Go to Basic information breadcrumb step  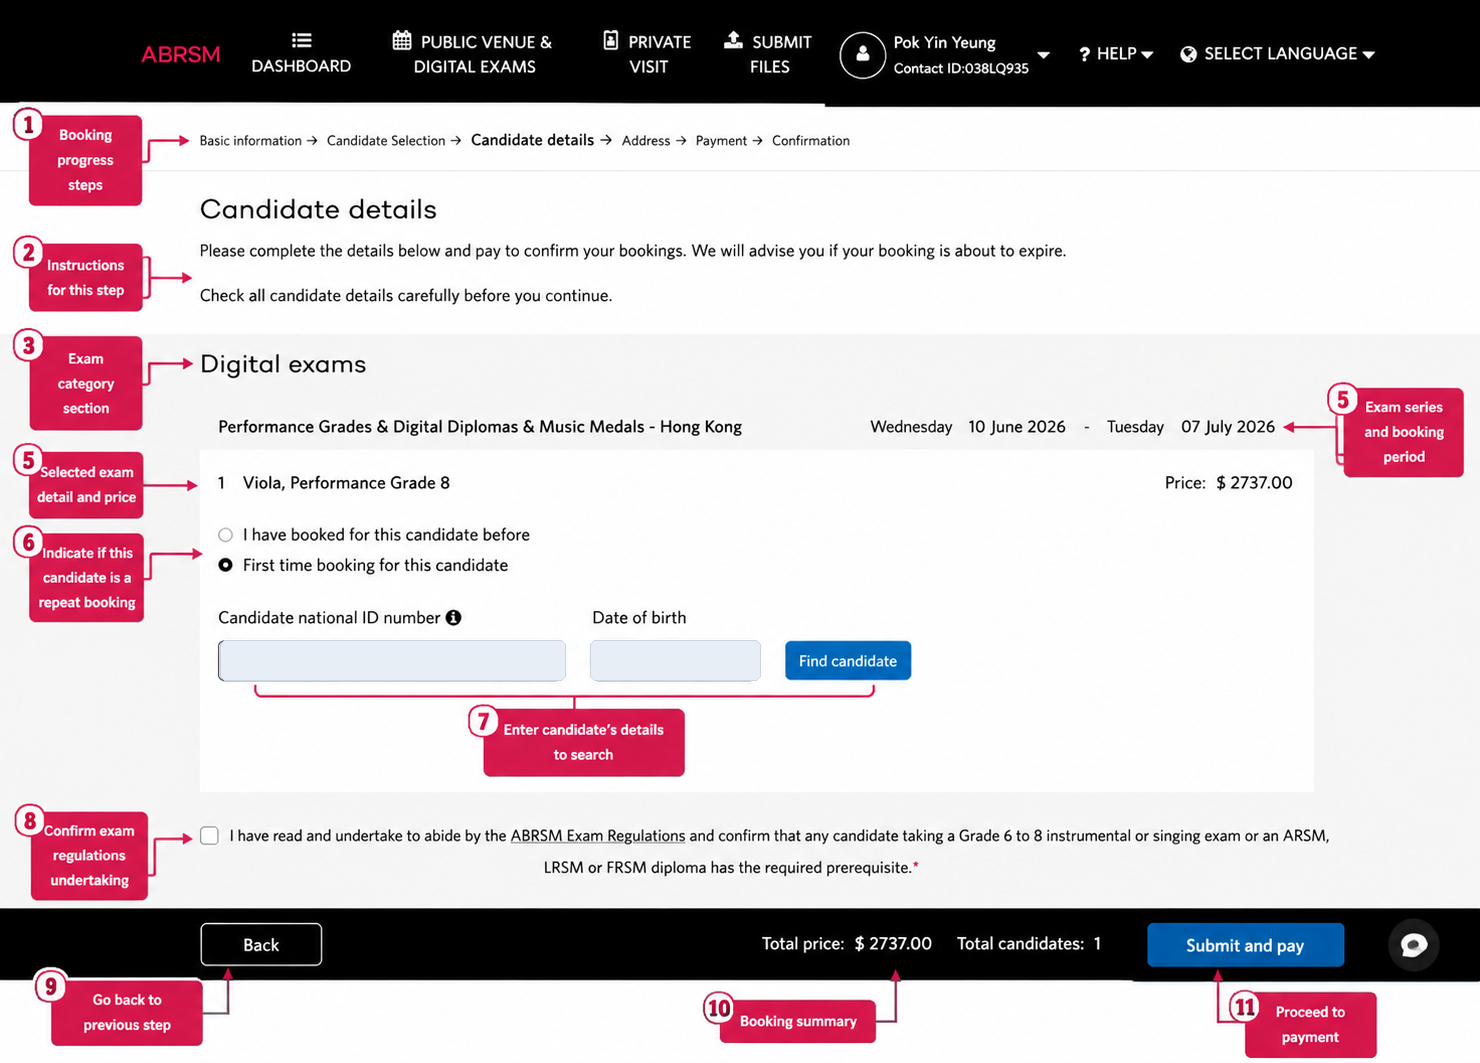250,141
